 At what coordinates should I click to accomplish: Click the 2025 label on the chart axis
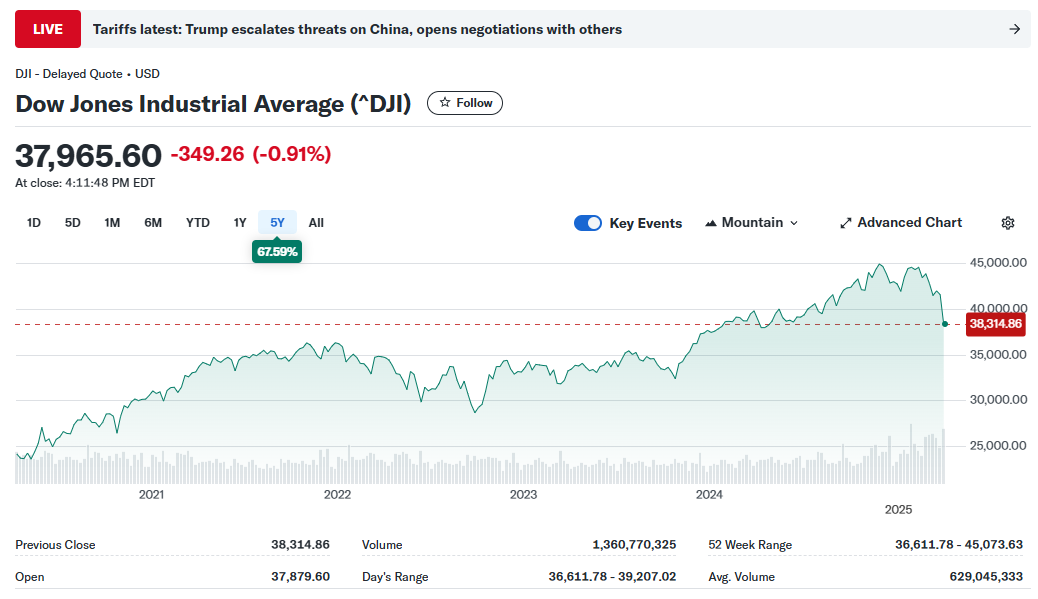click(x=898, y=510)
